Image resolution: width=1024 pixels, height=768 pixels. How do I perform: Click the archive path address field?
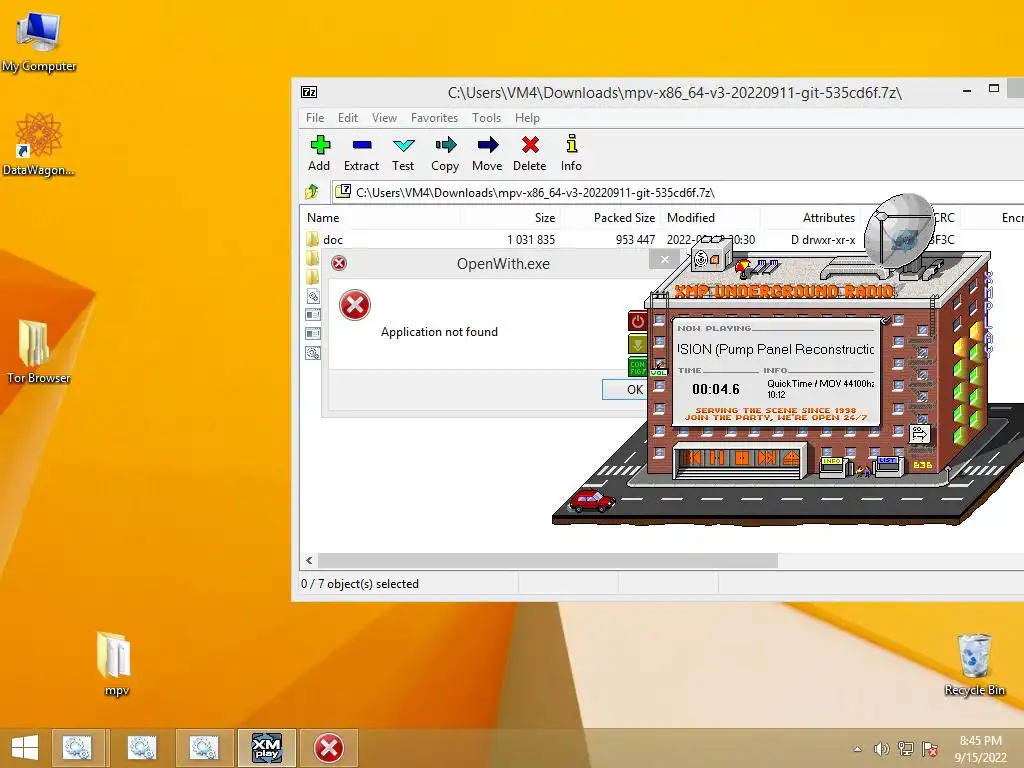pos(678,192)
